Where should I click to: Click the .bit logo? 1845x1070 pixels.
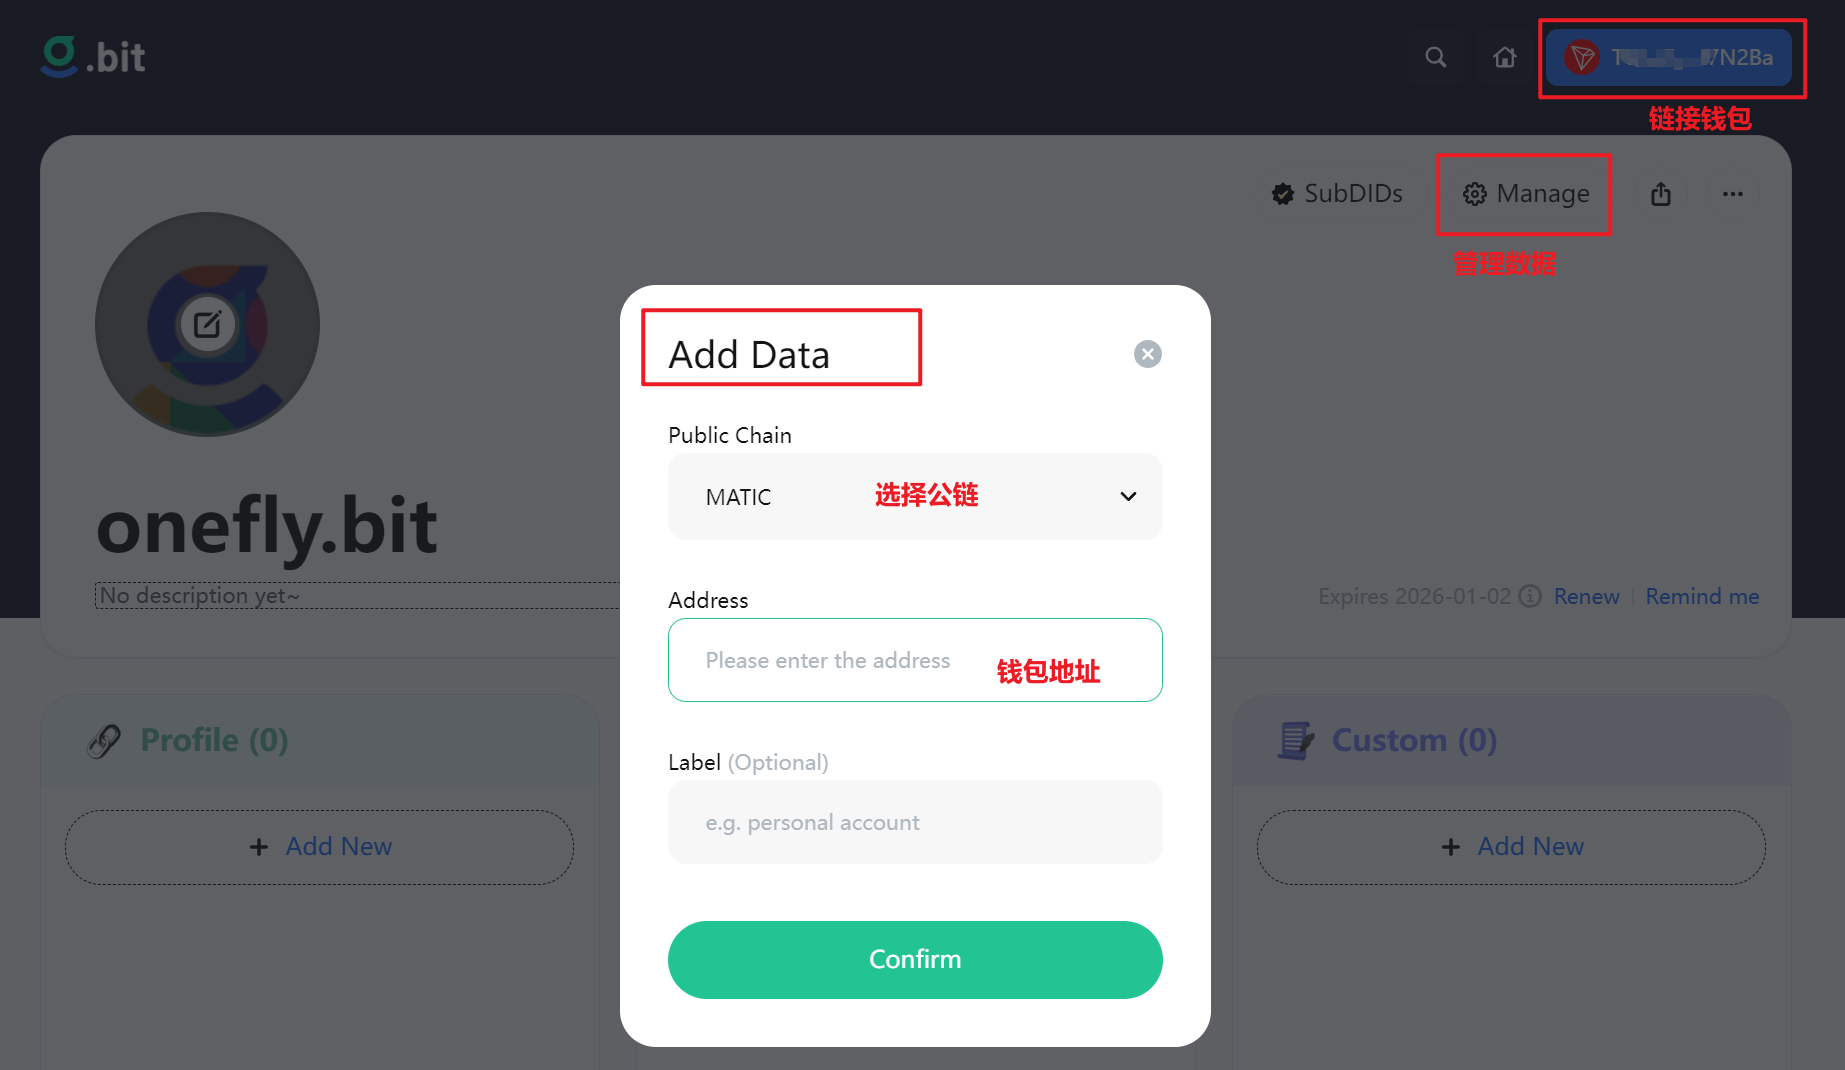point(93,57)
